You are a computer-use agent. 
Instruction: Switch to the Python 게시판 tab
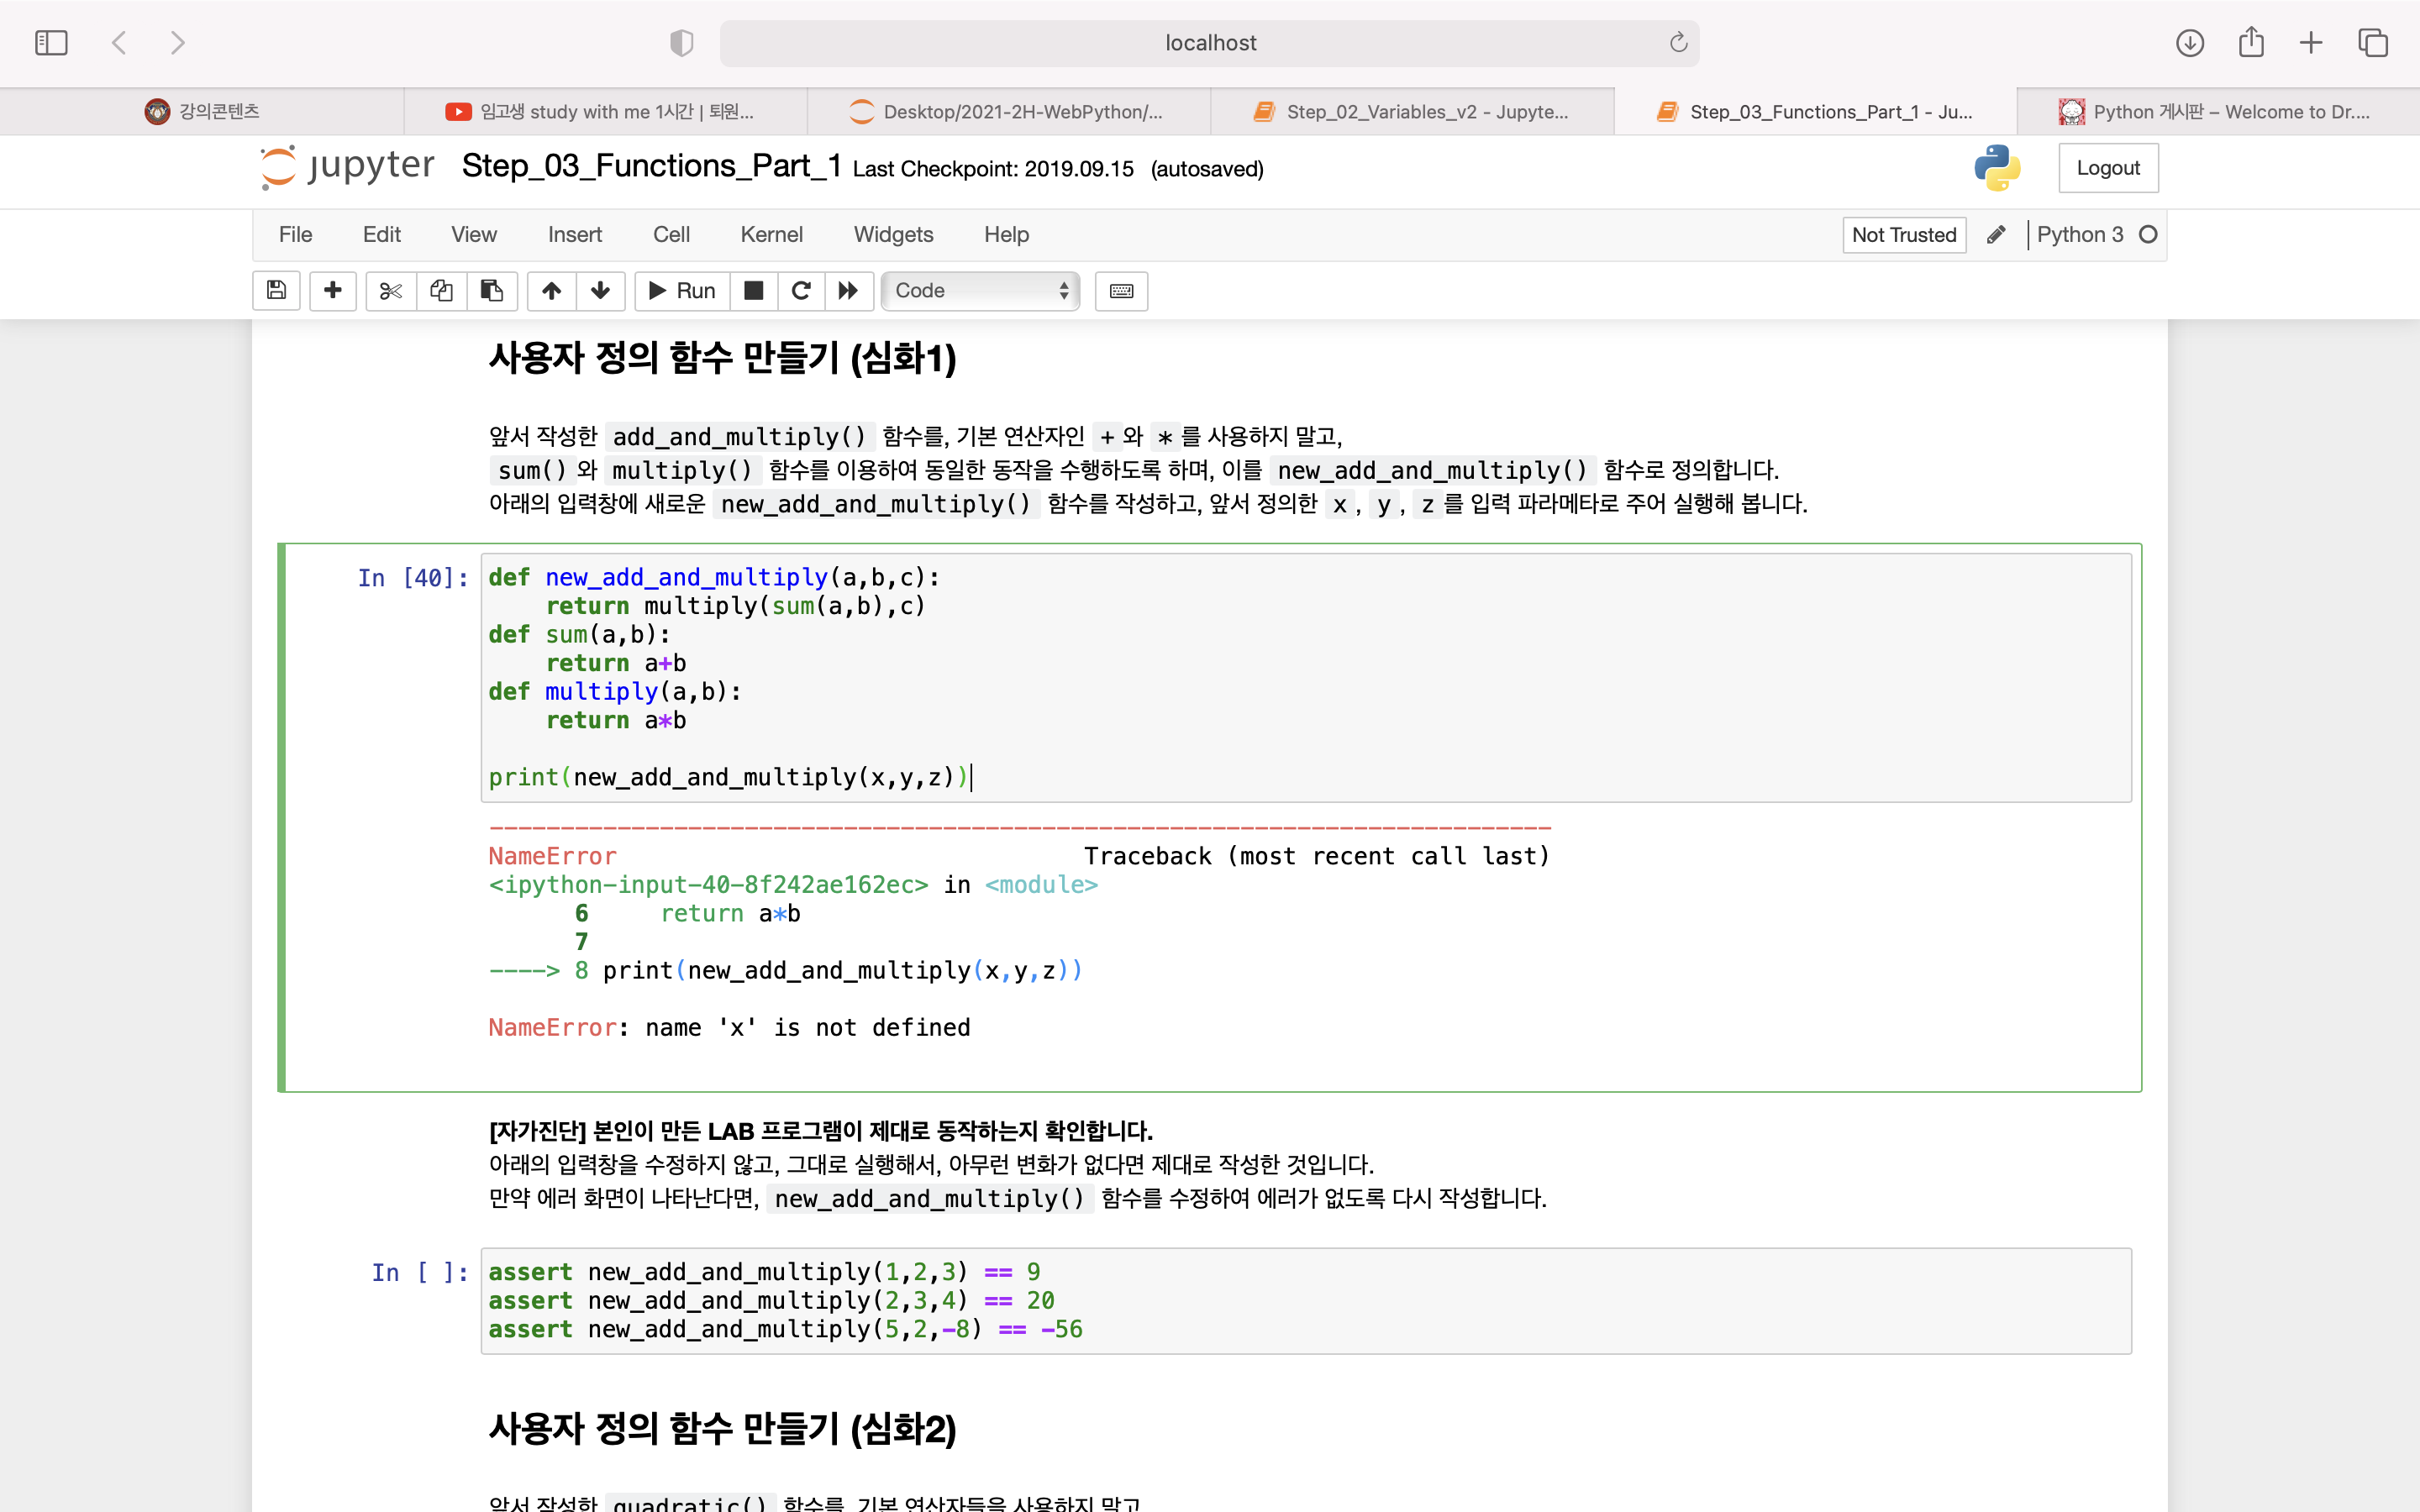pos(2218,111)
